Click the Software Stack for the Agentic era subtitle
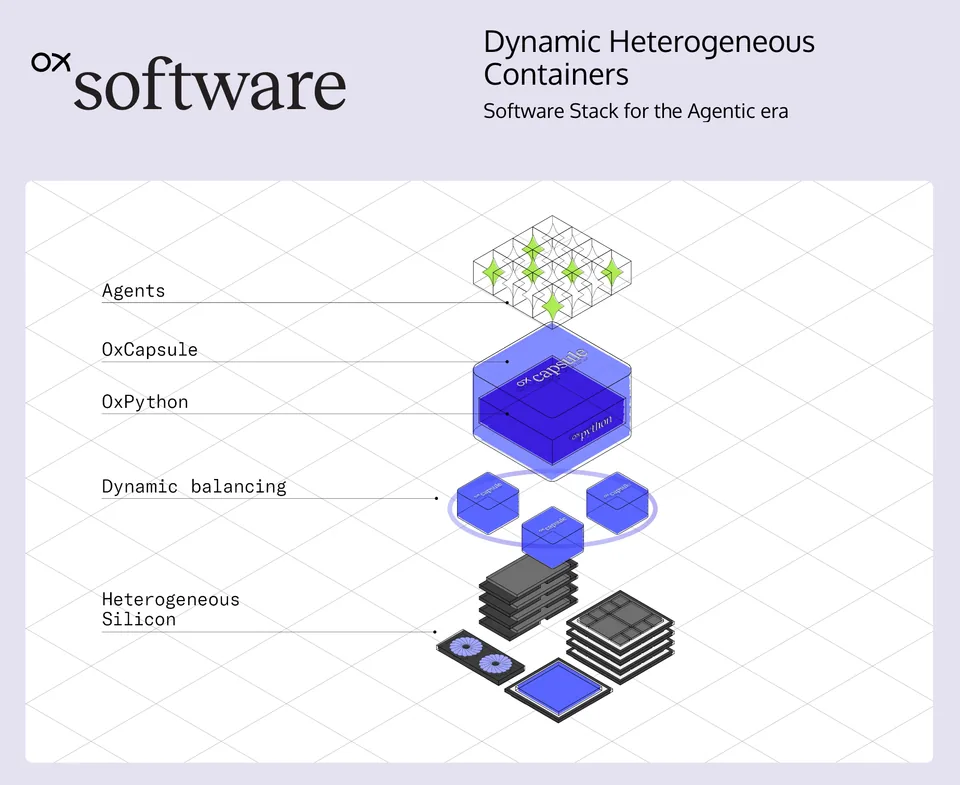960x785 pixels. pyautogui.click(x=636, y=111)
